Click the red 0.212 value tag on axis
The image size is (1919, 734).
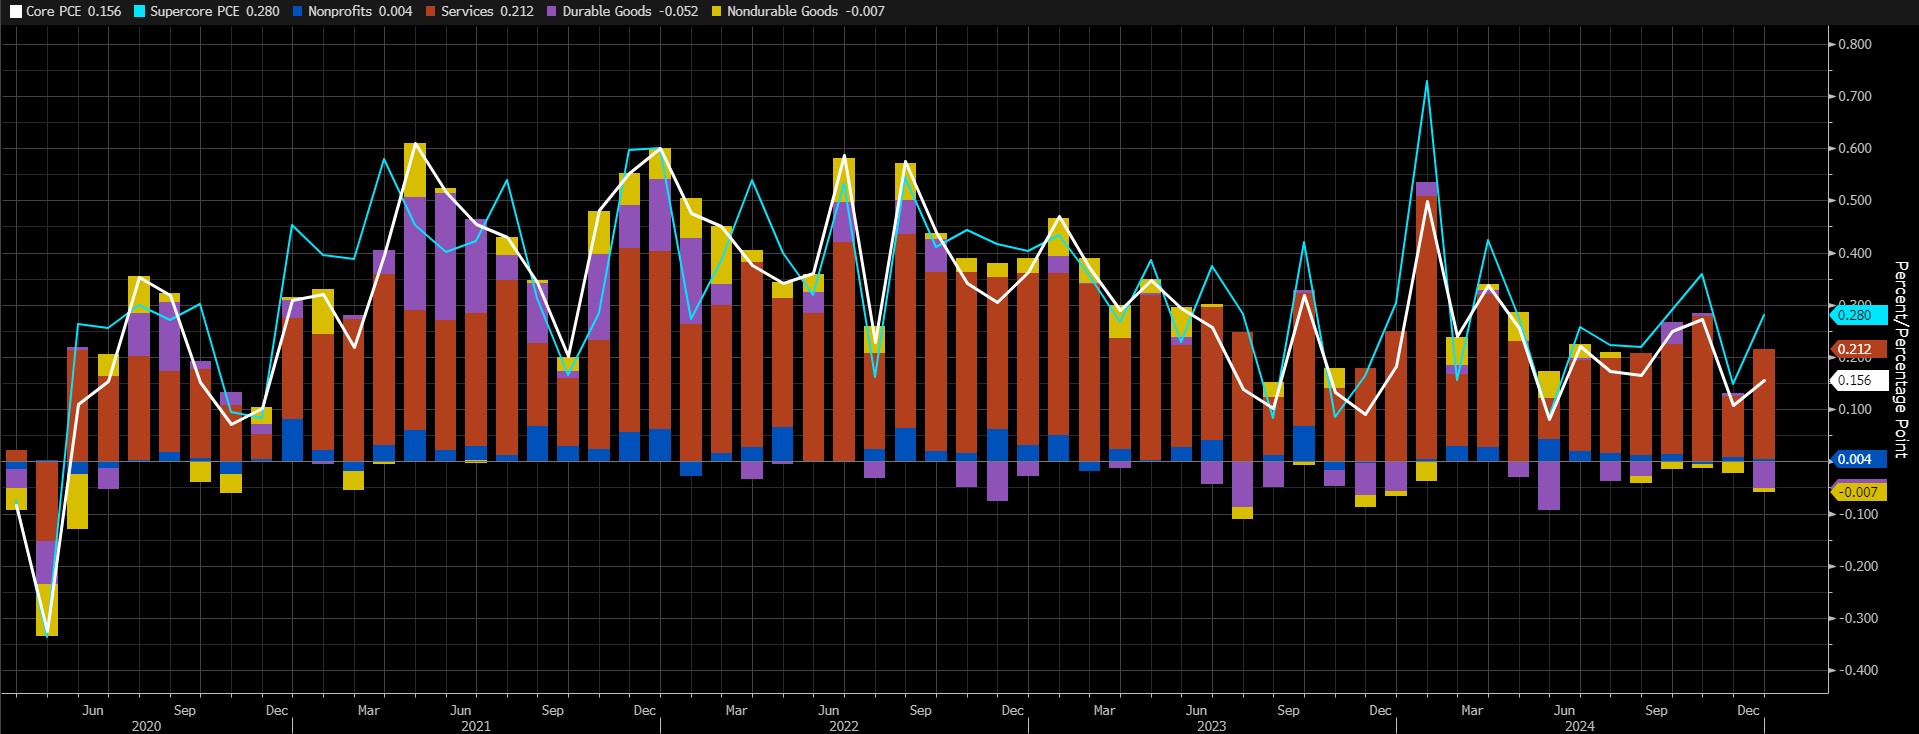[x=1858, y=349]
